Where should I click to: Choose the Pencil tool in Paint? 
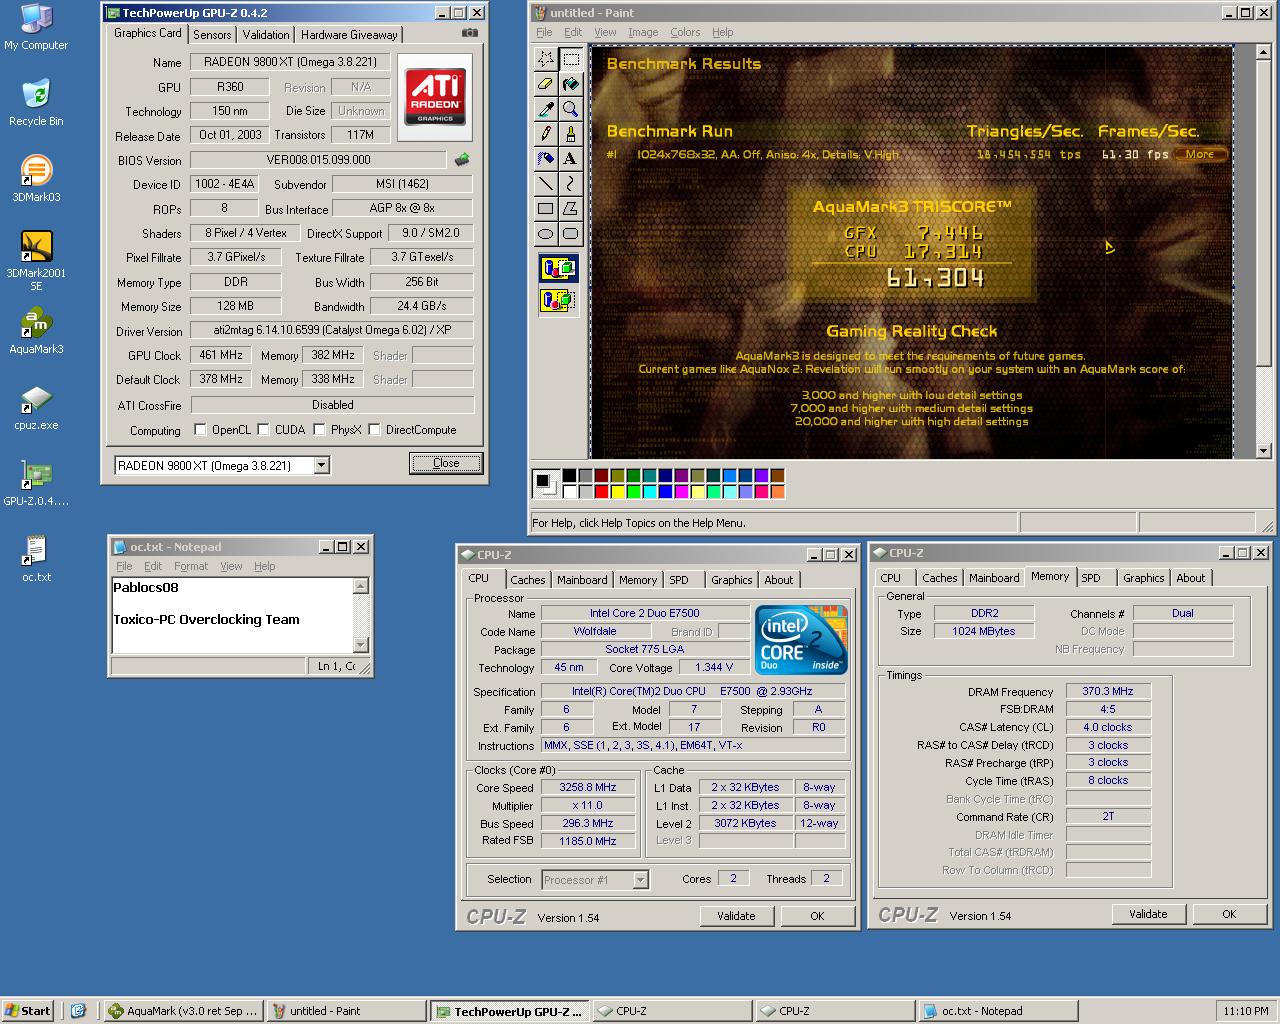[545, 134]
